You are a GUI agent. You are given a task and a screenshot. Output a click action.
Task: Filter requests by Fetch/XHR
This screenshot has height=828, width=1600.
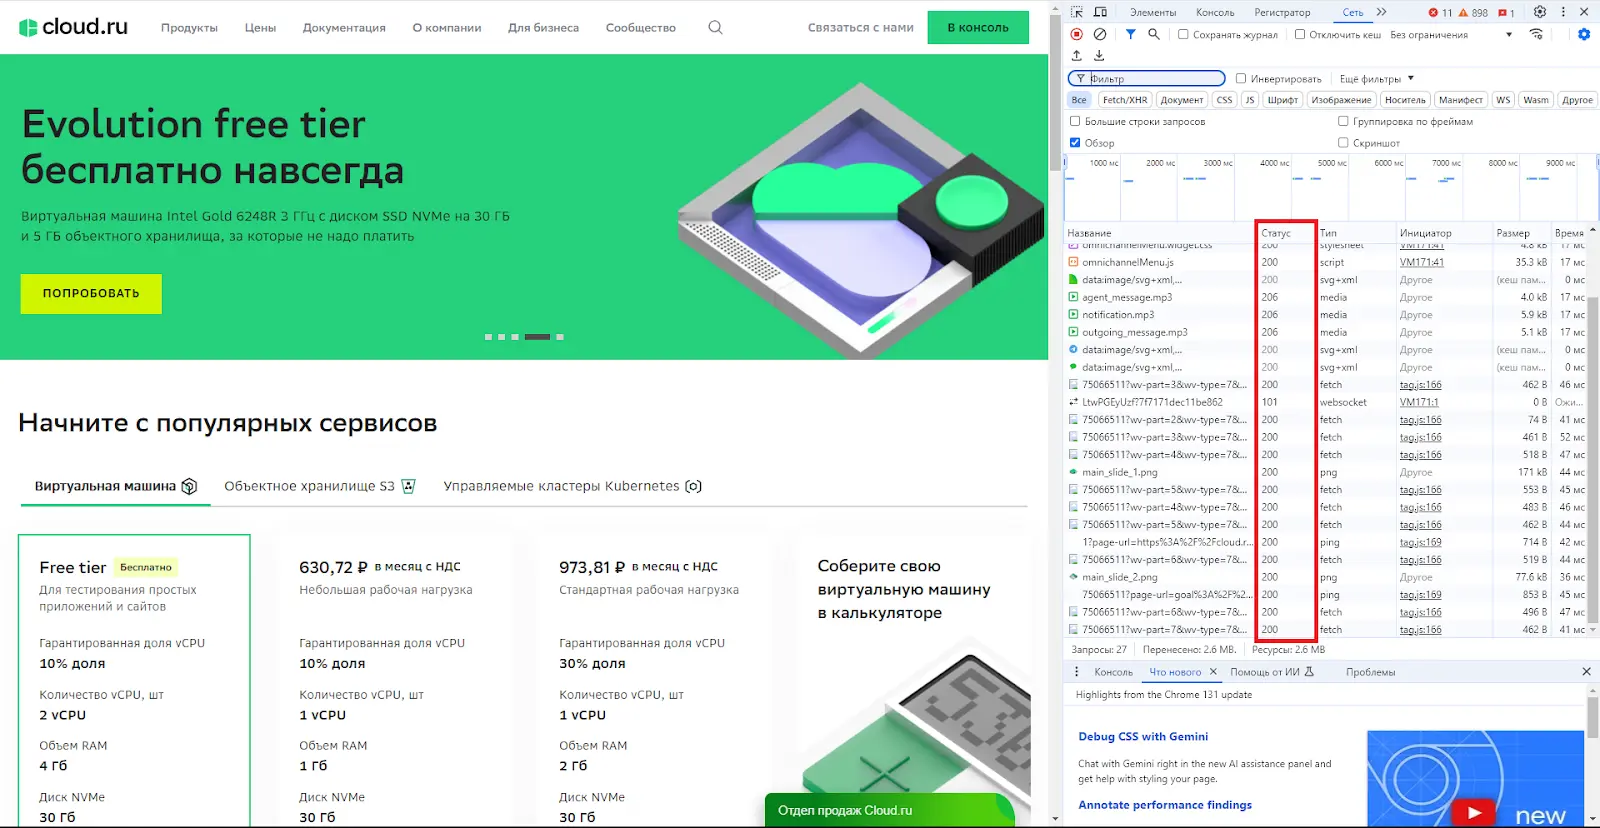click(1124, 100)
